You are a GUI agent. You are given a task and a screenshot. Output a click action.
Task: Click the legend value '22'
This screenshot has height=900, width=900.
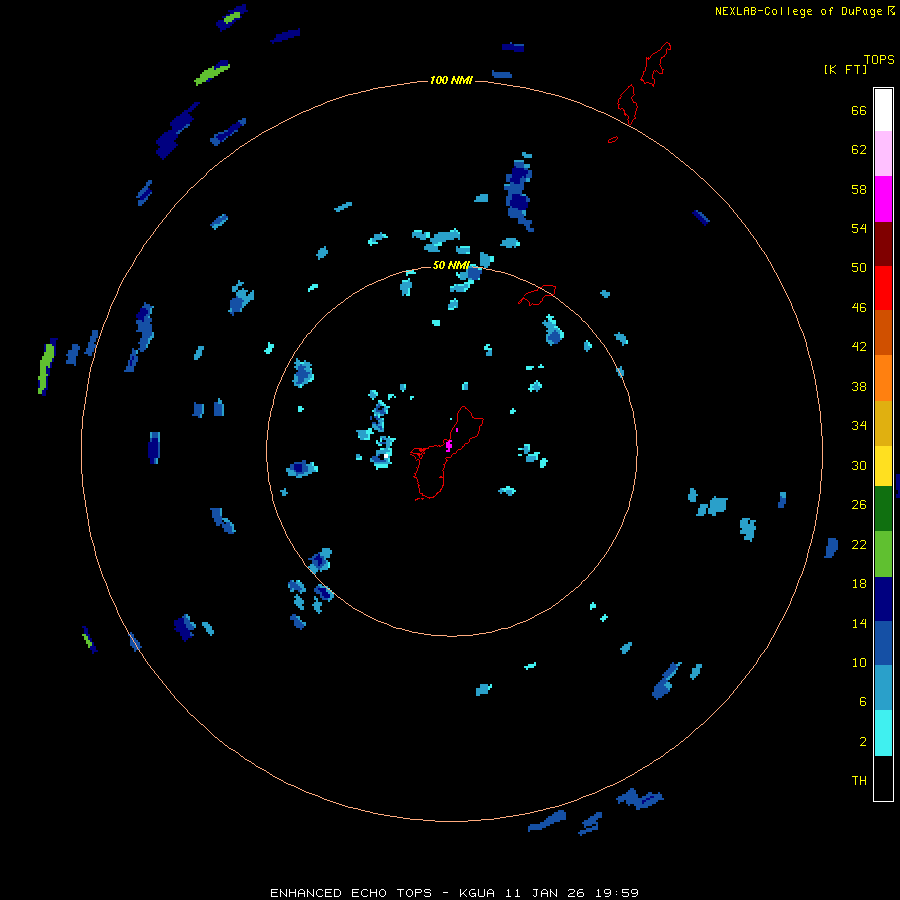click(859, 544)
